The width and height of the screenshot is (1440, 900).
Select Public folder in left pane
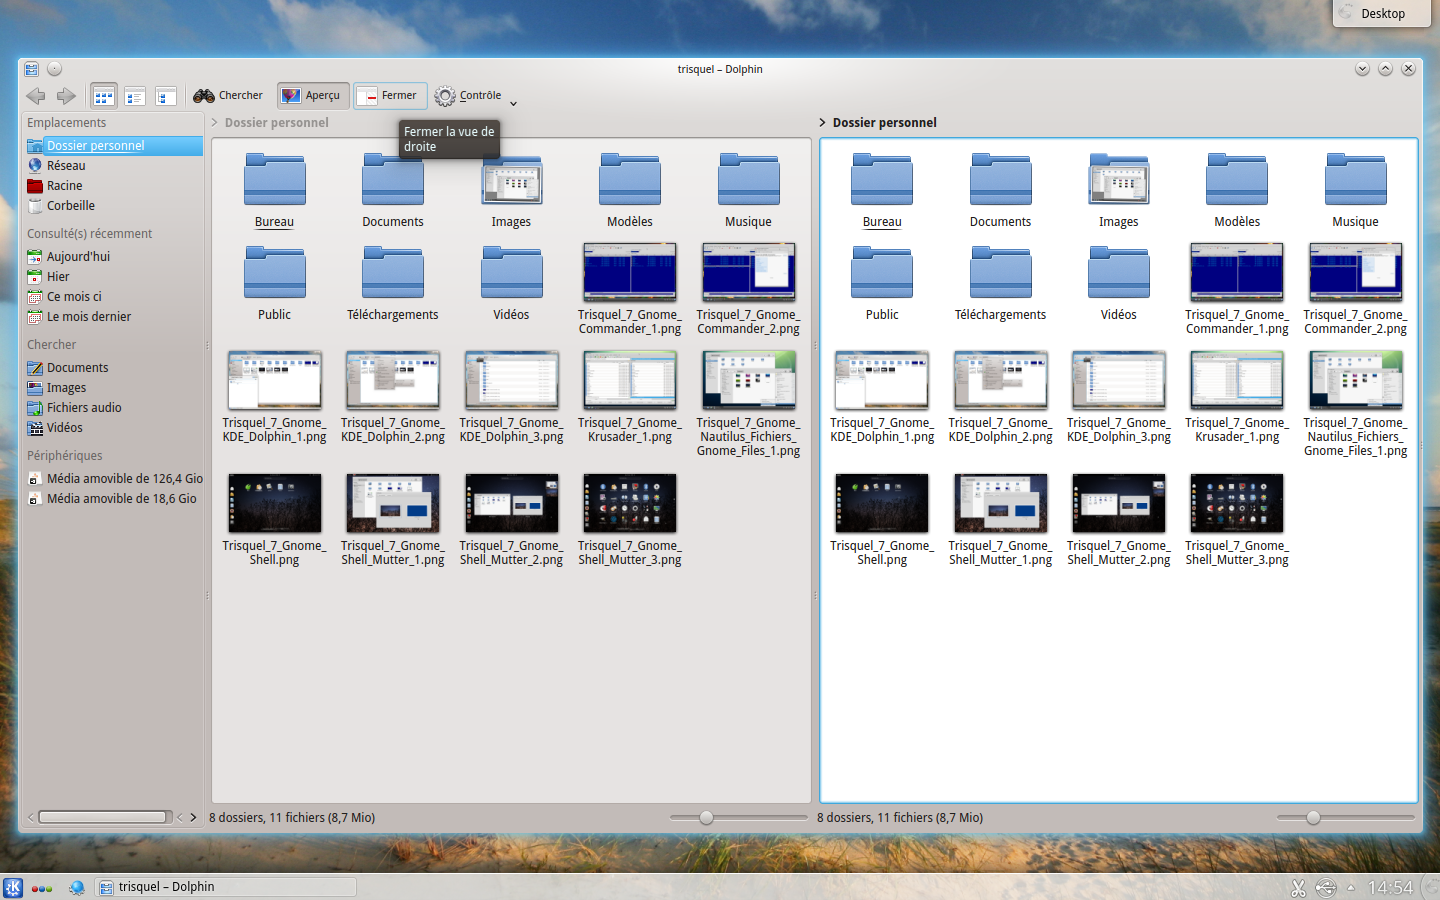[274, 283]
